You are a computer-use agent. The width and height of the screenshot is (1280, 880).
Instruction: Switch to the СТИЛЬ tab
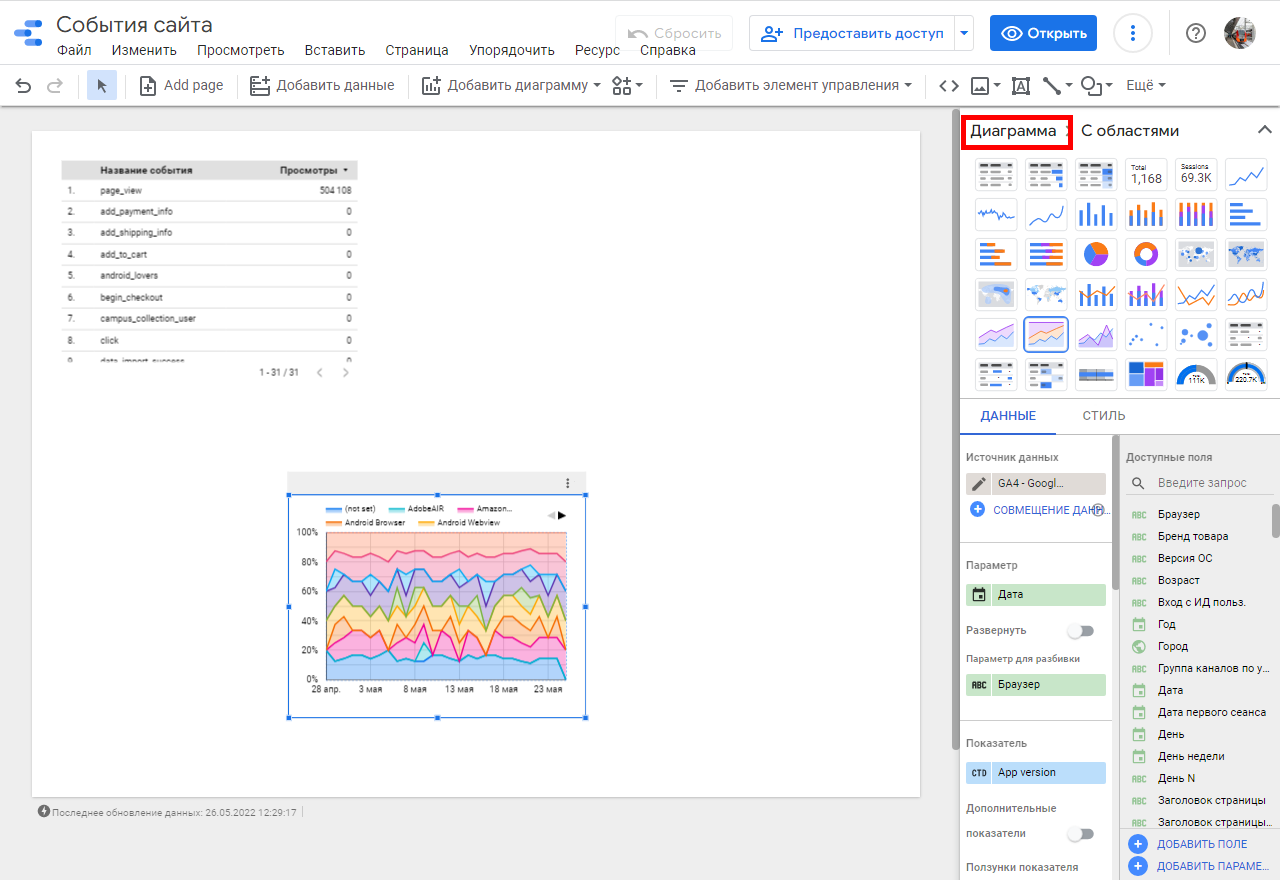coord(1103,415)
